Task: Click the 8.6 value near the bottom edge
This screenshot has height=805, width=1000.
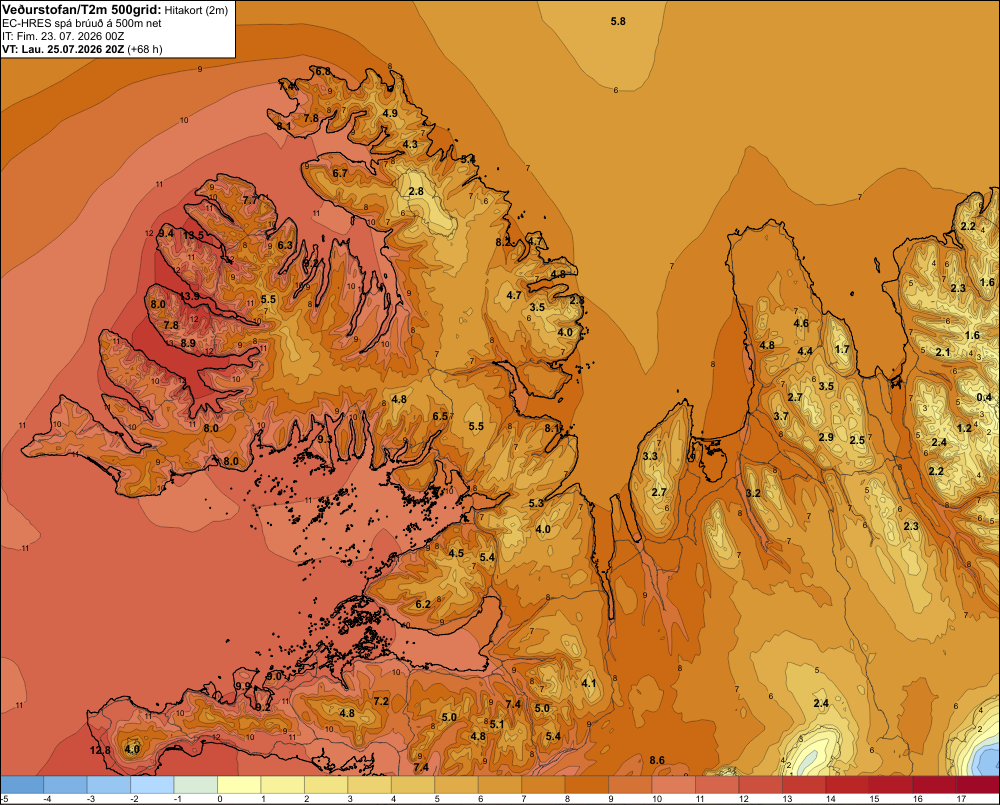Action: pyautogui.click(x=657, y=760)
